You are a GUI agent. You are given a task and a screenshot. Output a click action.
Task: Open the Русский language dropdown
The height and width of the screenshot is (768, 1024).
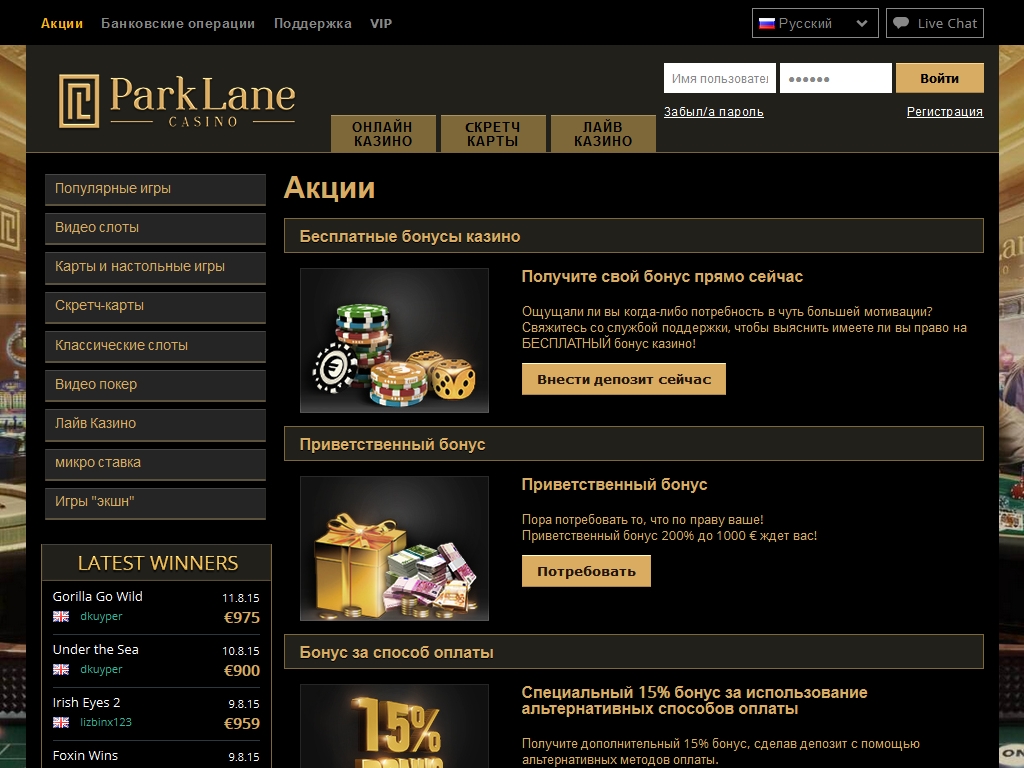pyautogui.click(x=815, y=23)
